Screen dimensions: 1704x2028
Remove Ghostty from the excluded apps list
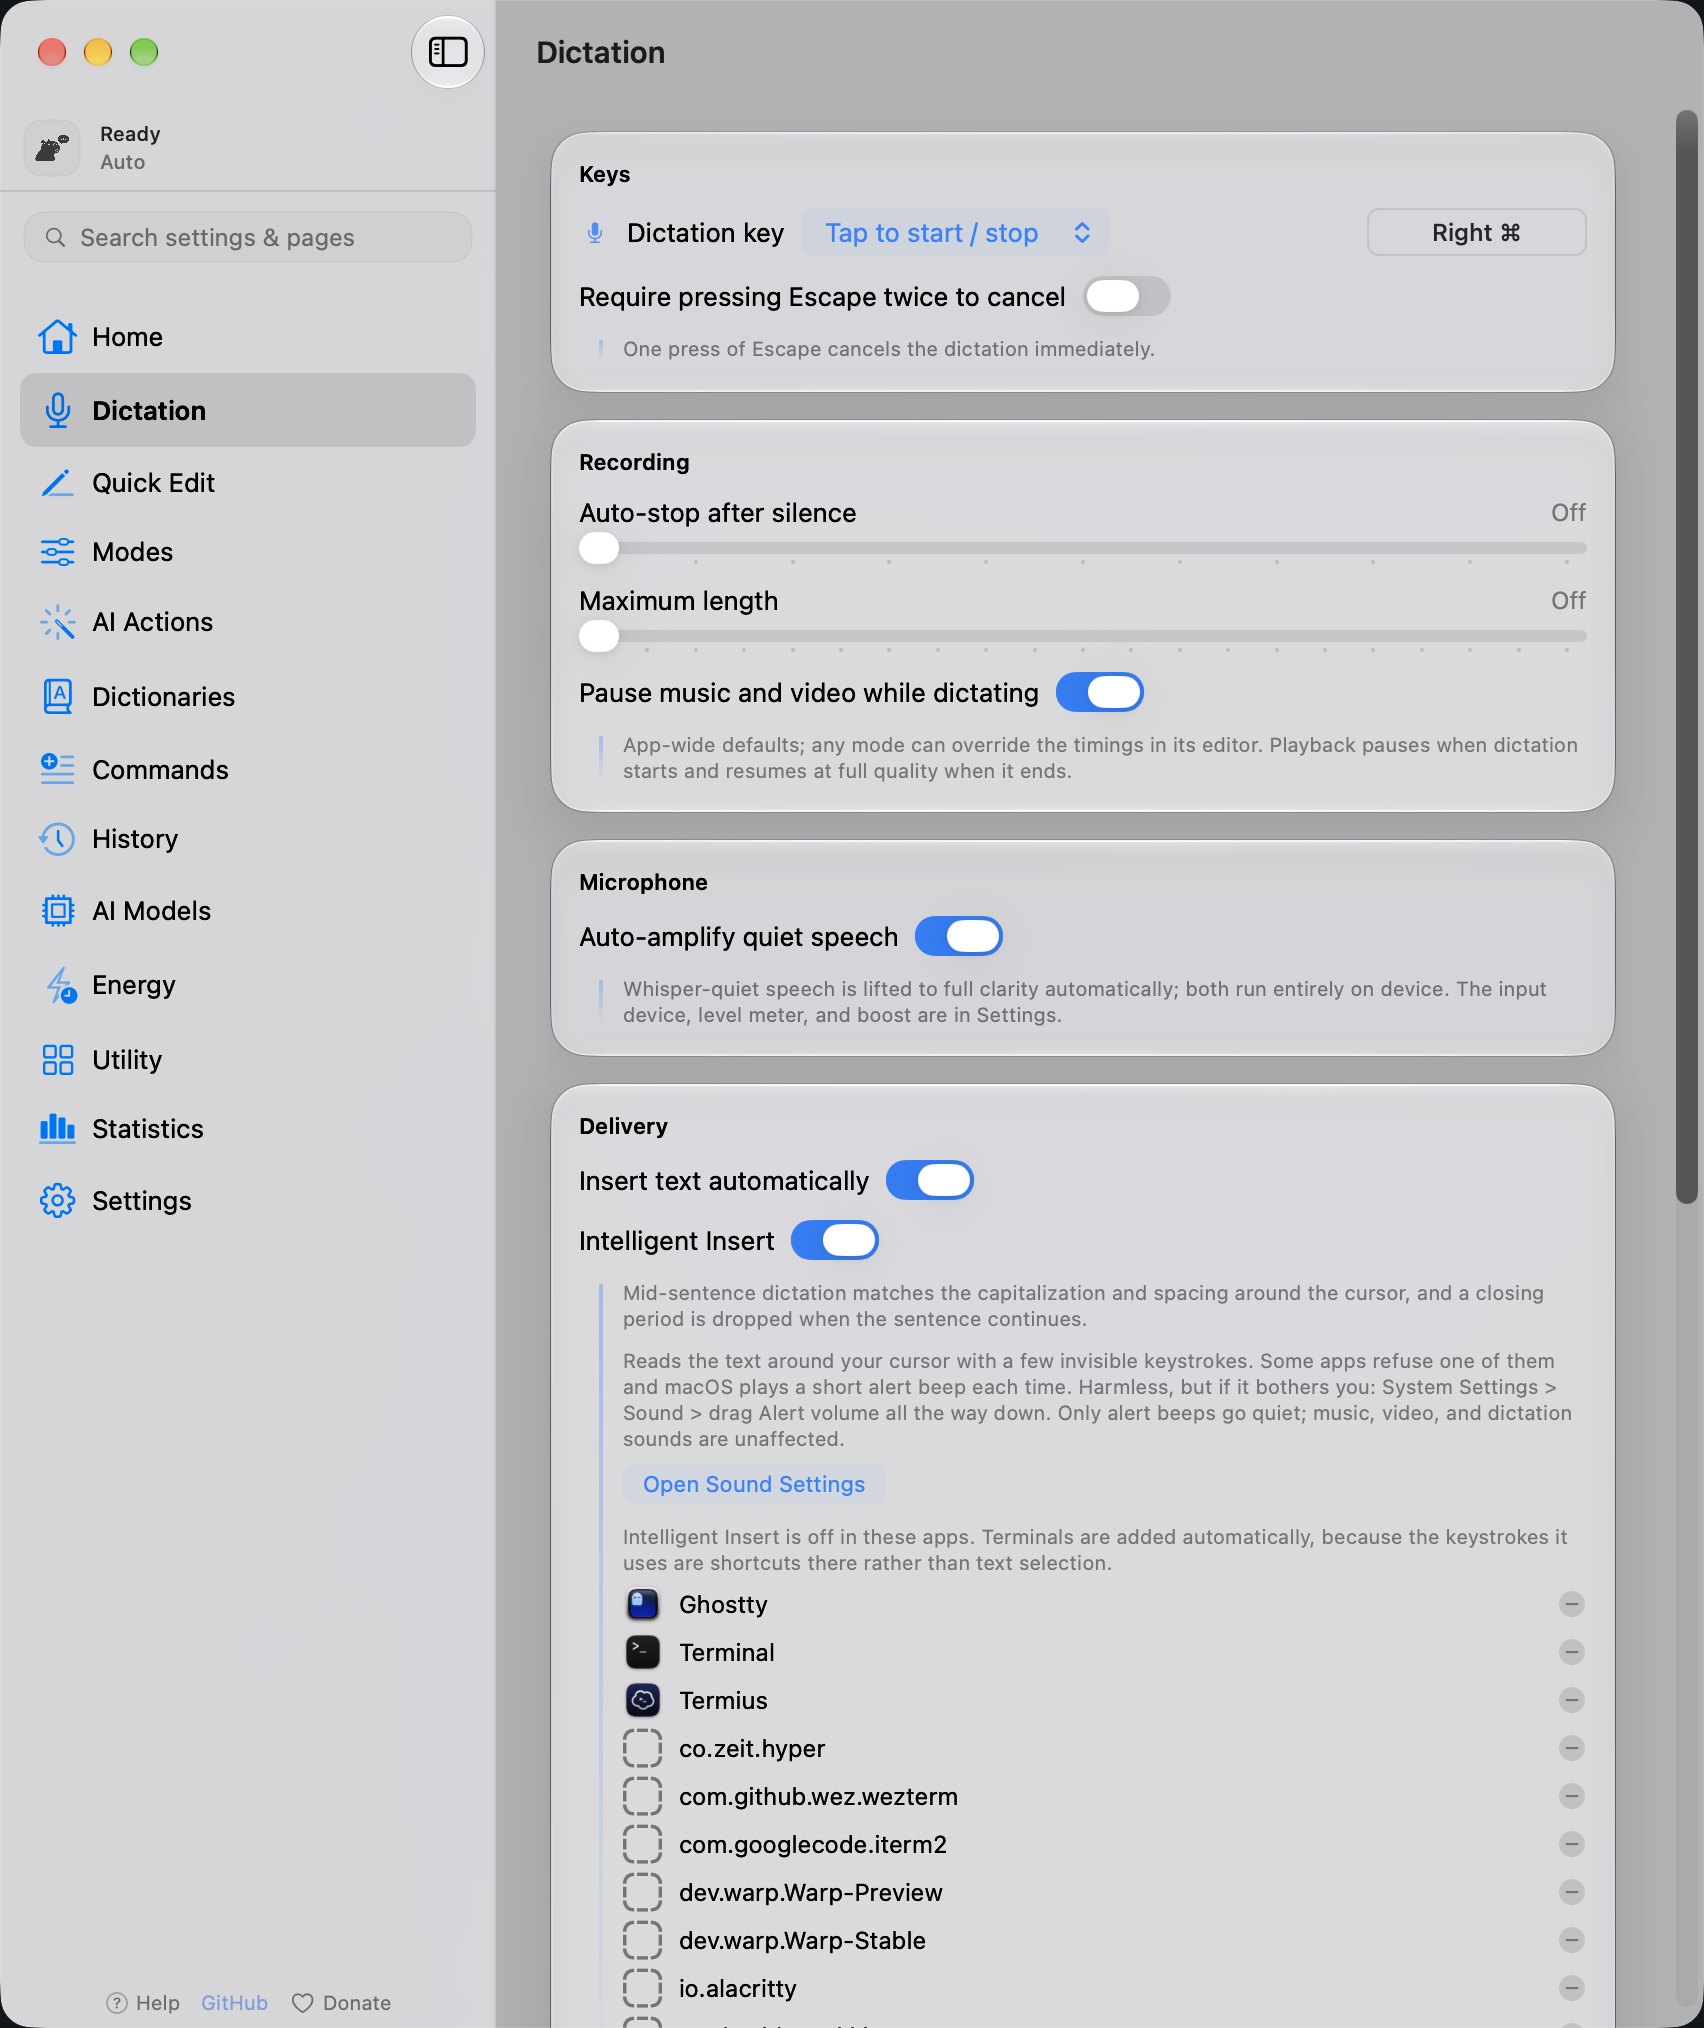1572,1604
